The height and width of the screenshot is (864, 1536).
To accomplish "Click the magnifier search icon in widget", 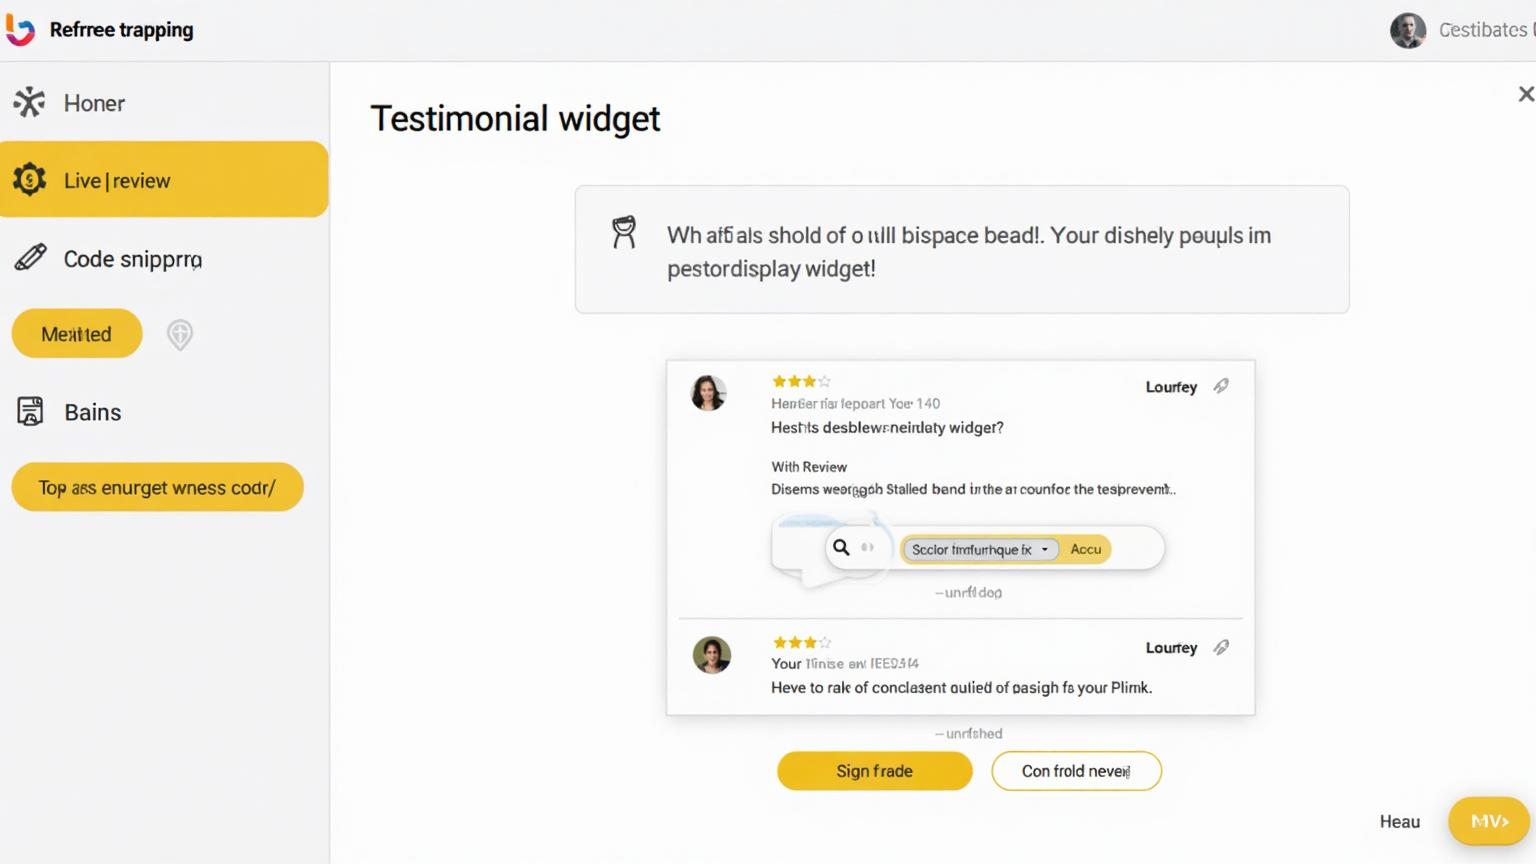I will (x=841, y=547).
